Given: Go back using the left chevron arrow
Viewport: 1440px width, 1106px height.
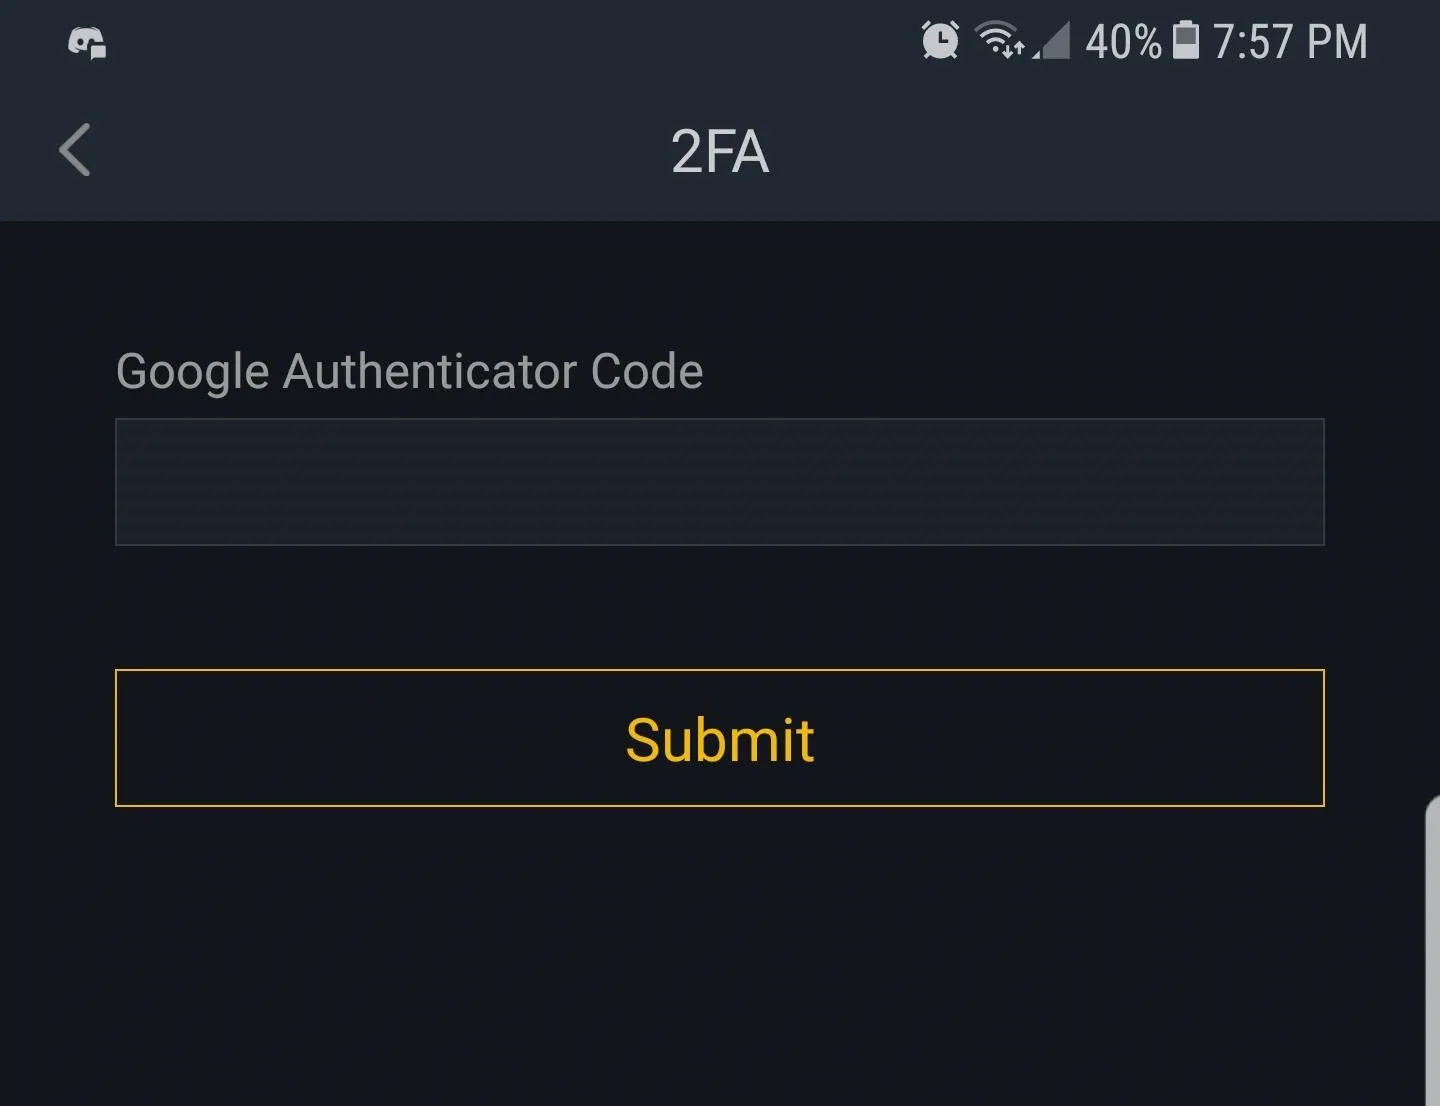Looking at the screenshot, I should click(x=75, y=150).
